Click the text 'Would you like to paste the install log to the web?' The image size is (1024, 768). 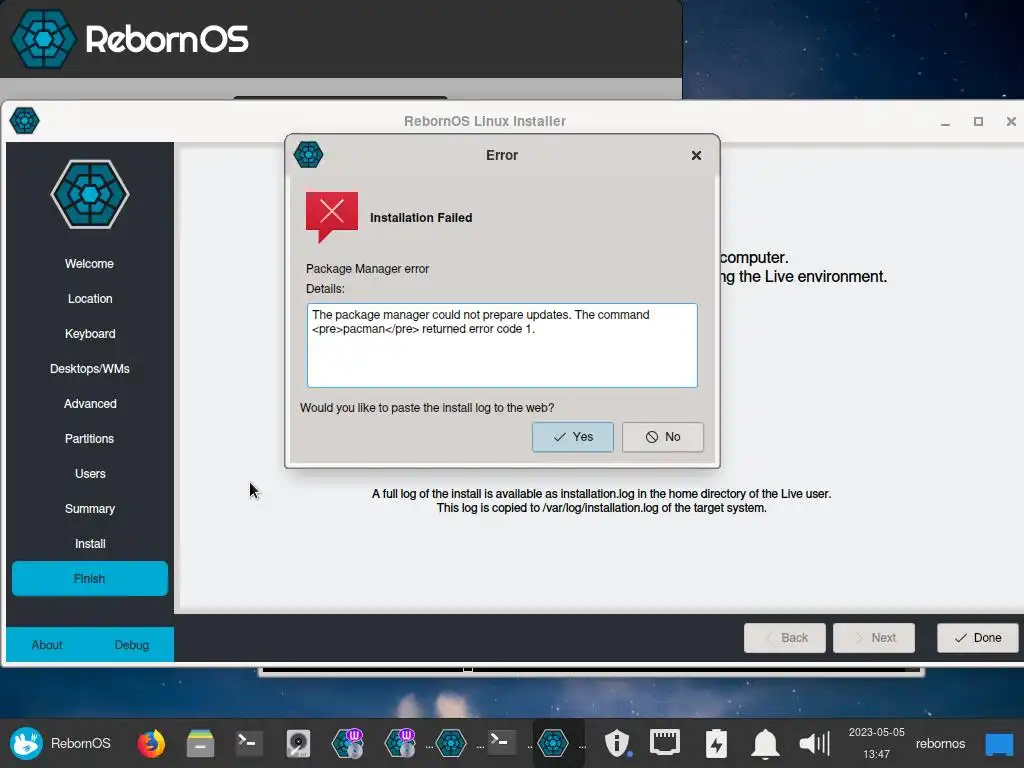[427, 408]
